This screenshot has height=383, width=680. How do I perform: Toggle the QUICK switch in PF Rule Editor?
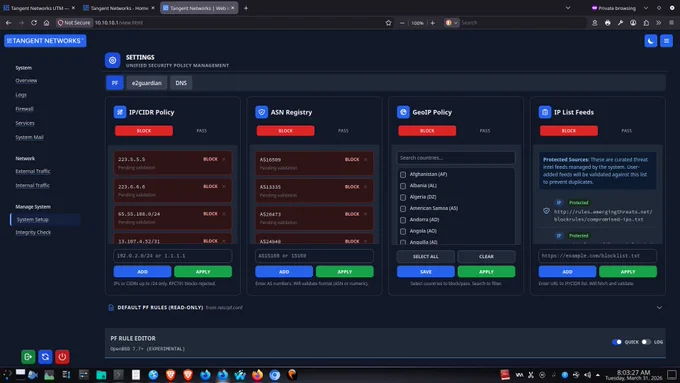(617, 342)
